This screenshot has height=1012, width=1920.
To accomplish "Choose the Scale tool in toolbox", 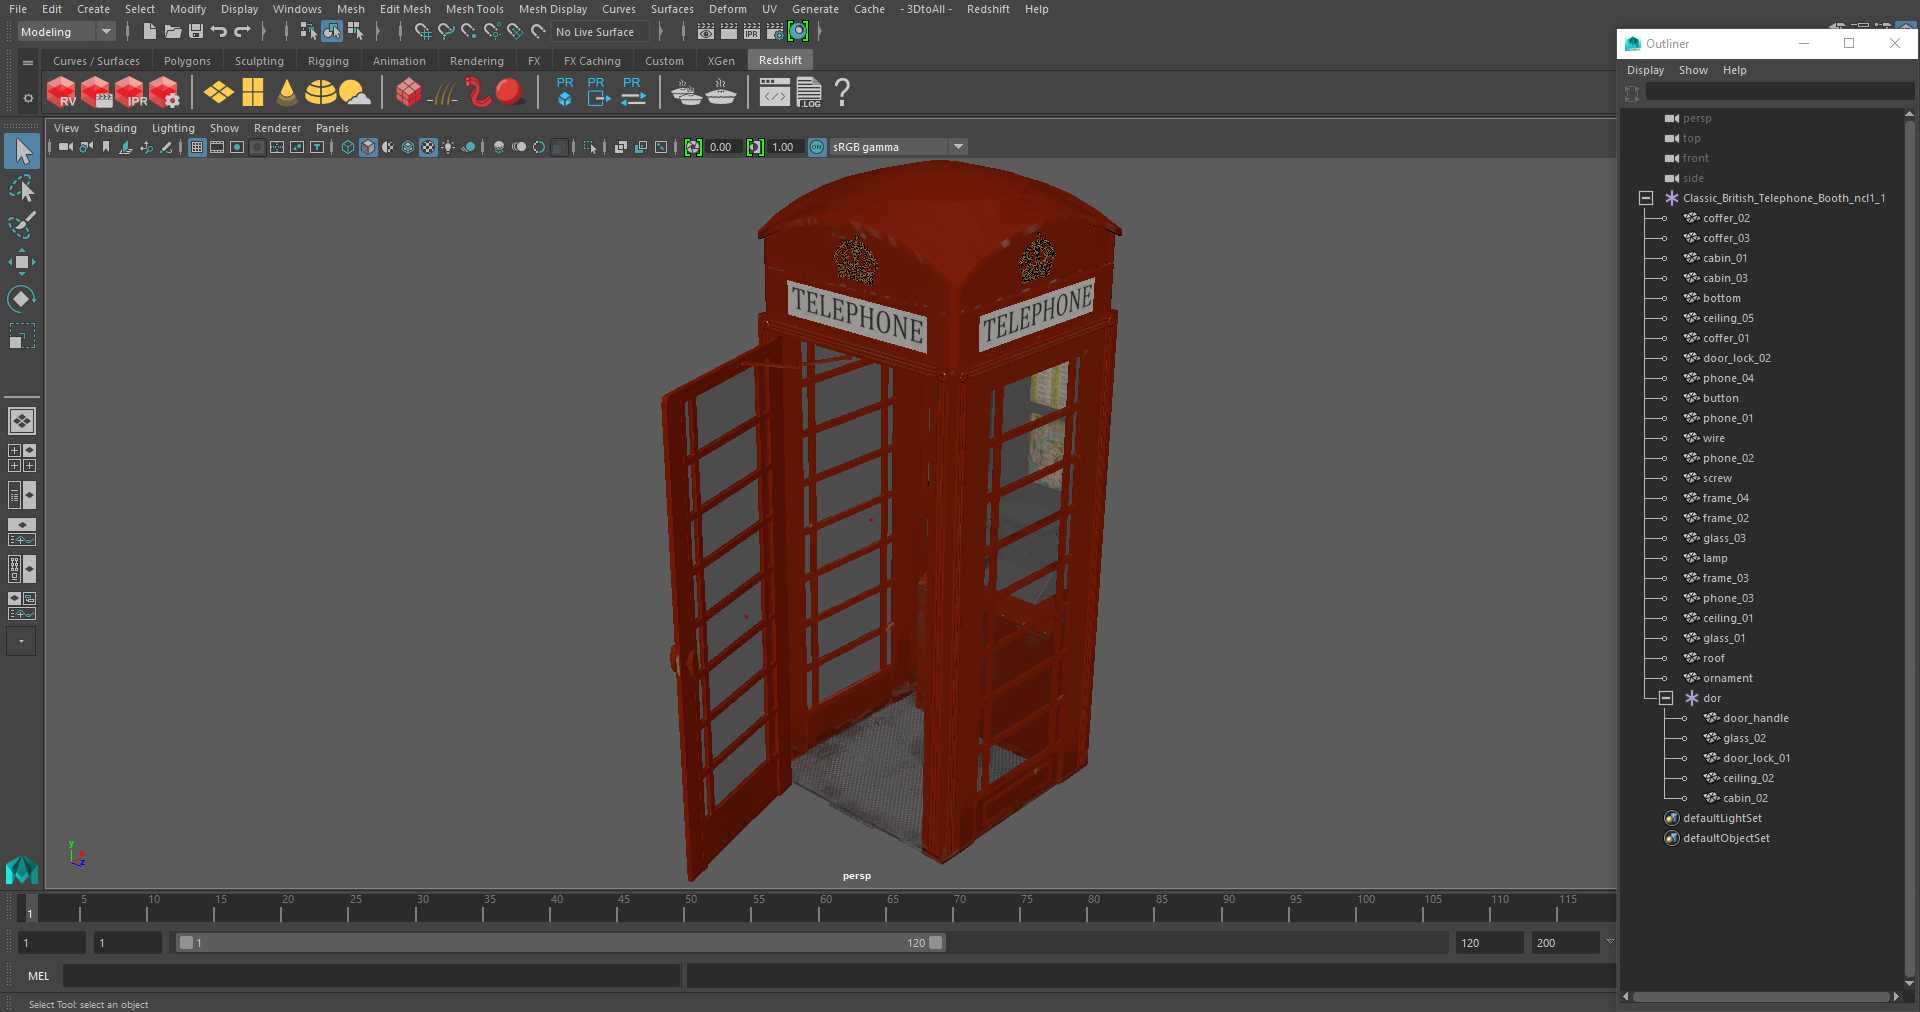I will click(22, 336).
